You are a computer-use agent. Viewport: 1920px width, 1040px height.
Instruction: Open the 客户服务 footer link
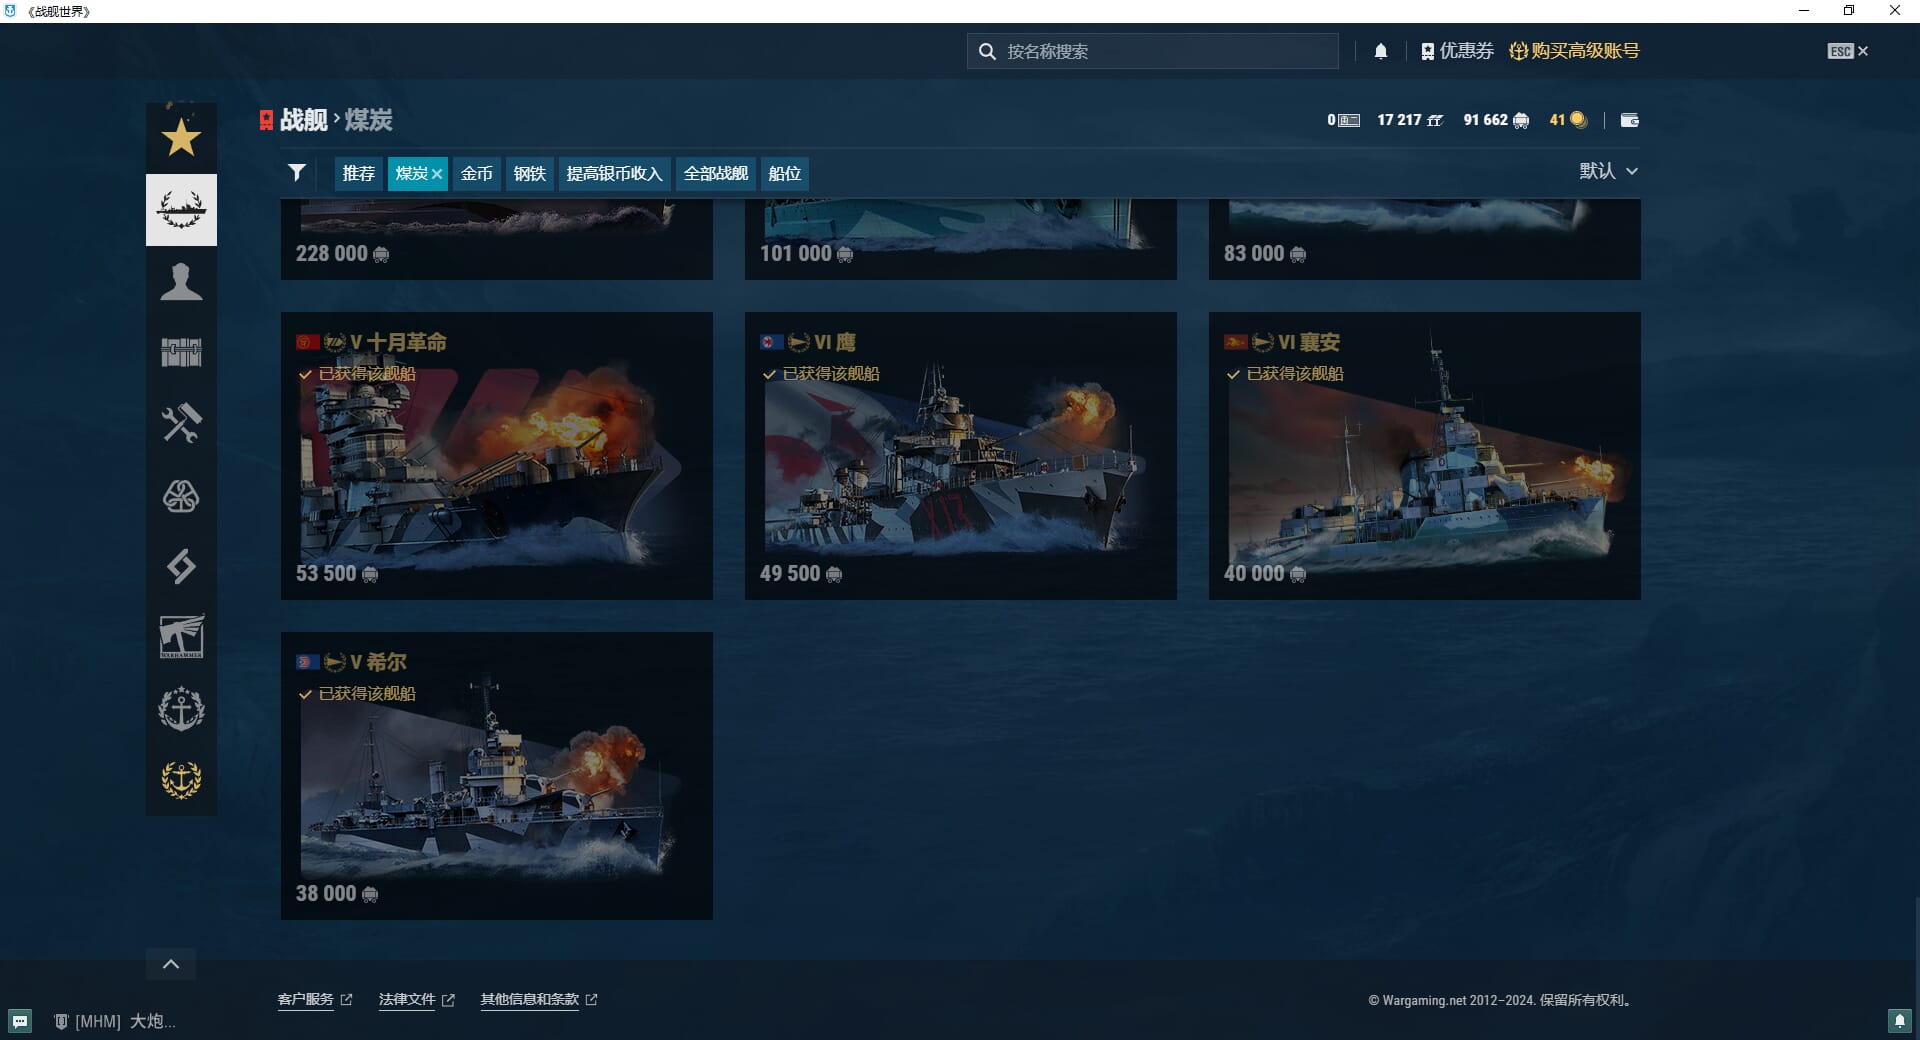[306, 999]
